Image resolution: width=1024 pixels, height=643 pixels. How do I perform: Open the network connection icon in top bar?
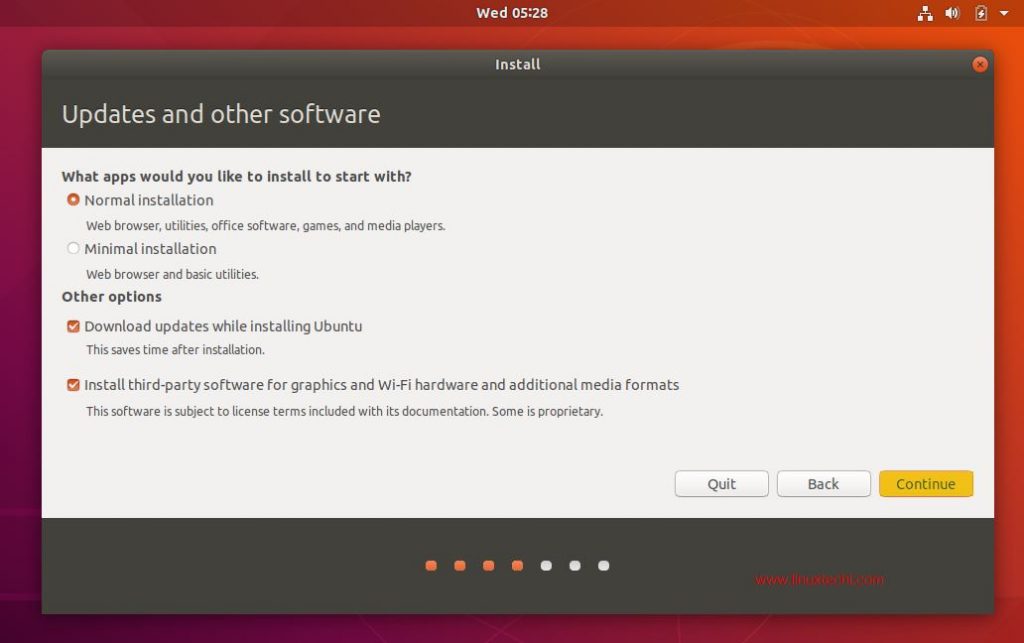tap(925, 13)
